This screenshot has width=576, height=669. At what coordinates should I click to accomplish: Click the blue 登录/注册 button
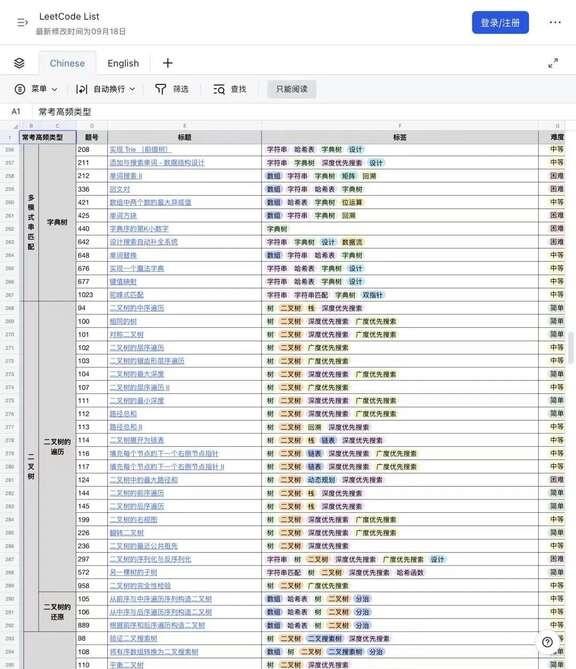tap(500, 23)
